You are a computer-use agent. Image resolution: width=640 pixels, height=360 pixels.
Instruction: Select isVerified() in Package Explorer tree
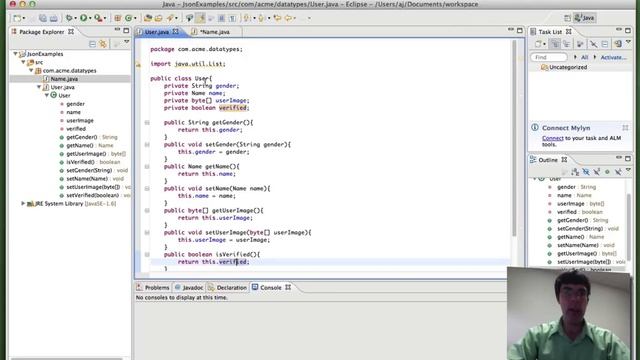tap(80, 162)
